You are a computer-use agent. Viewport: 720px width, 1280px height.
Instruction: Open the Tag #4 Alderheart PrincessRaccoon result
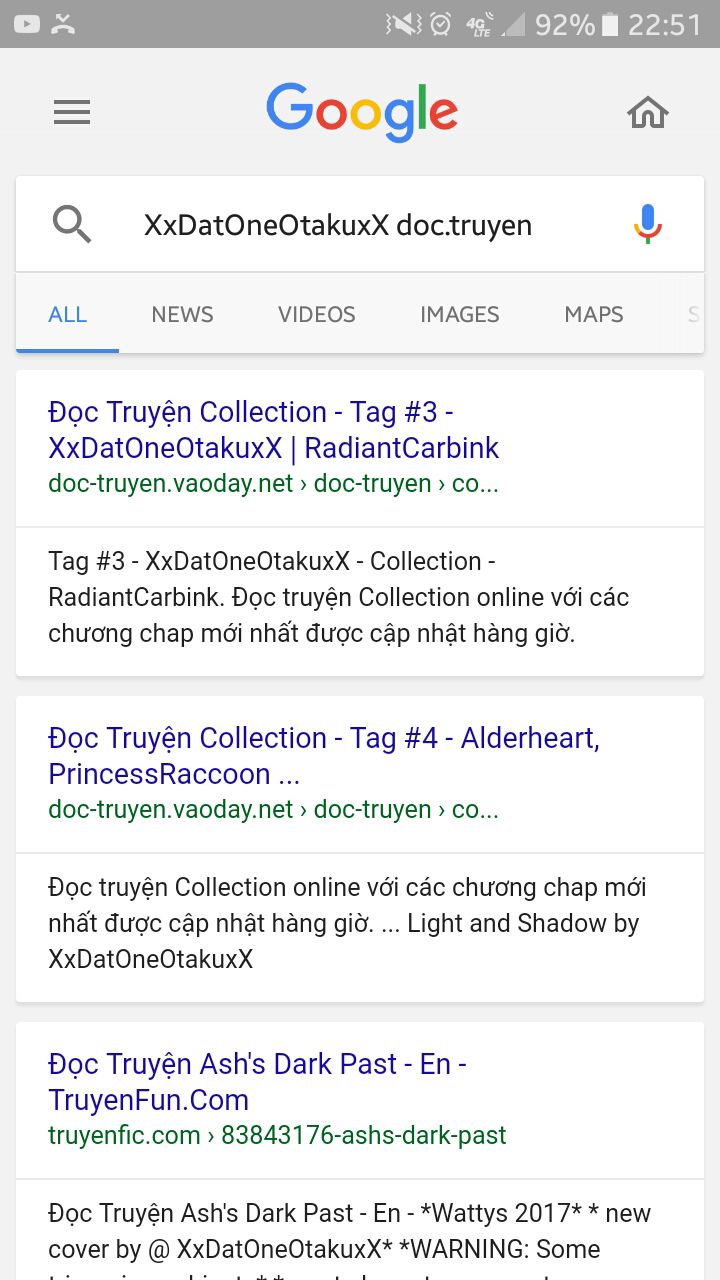coord(324,756)
